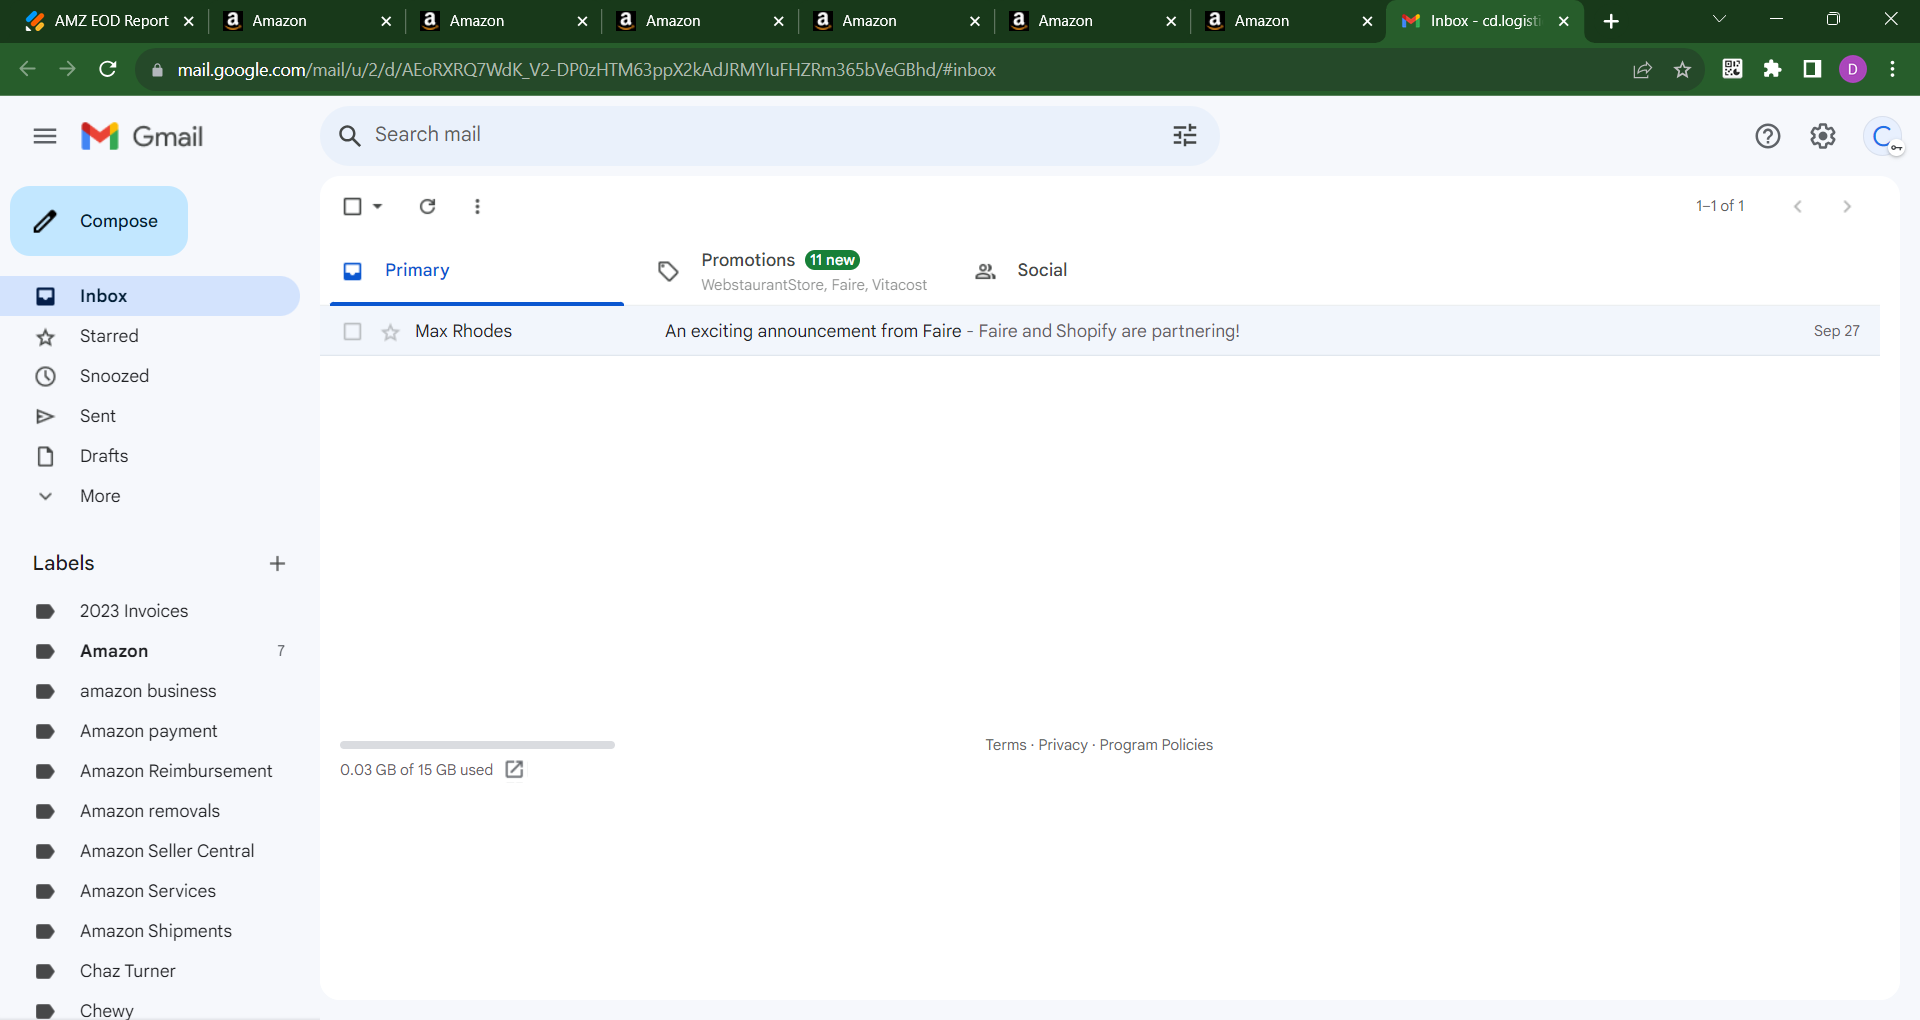The width and height of the screenshot is (1920, 1020).
Task: Reload the page in Chrome
Action: (108, 69)
